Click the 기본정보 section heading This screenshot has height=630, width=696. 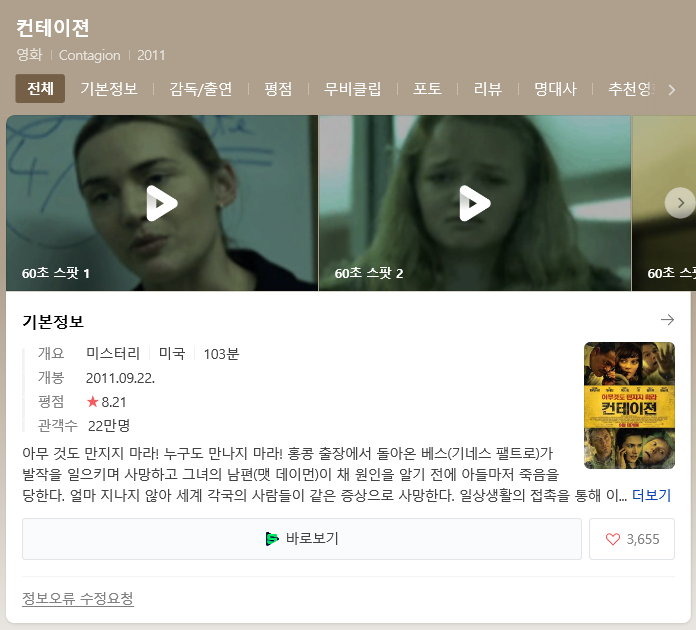(x=53, y=321)
